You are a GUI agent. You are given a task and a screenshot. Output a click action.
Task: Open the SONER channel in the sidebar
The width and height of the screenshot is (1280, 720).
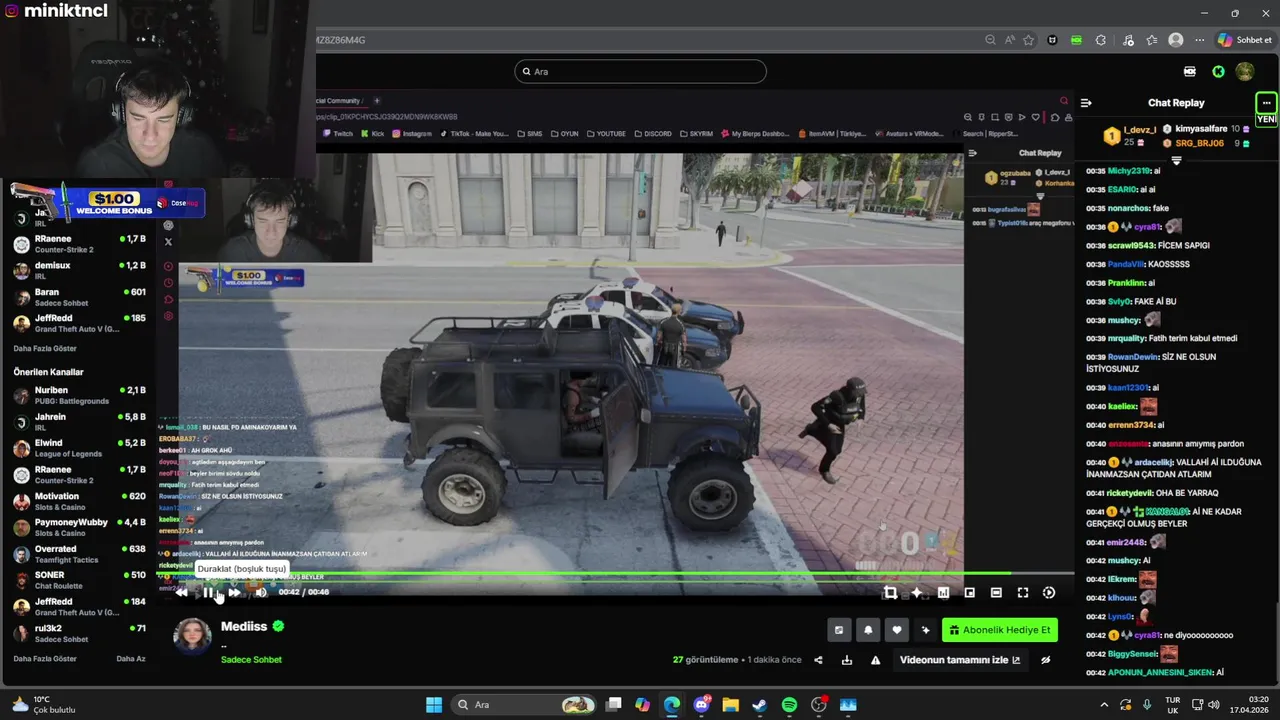point(80,580)
